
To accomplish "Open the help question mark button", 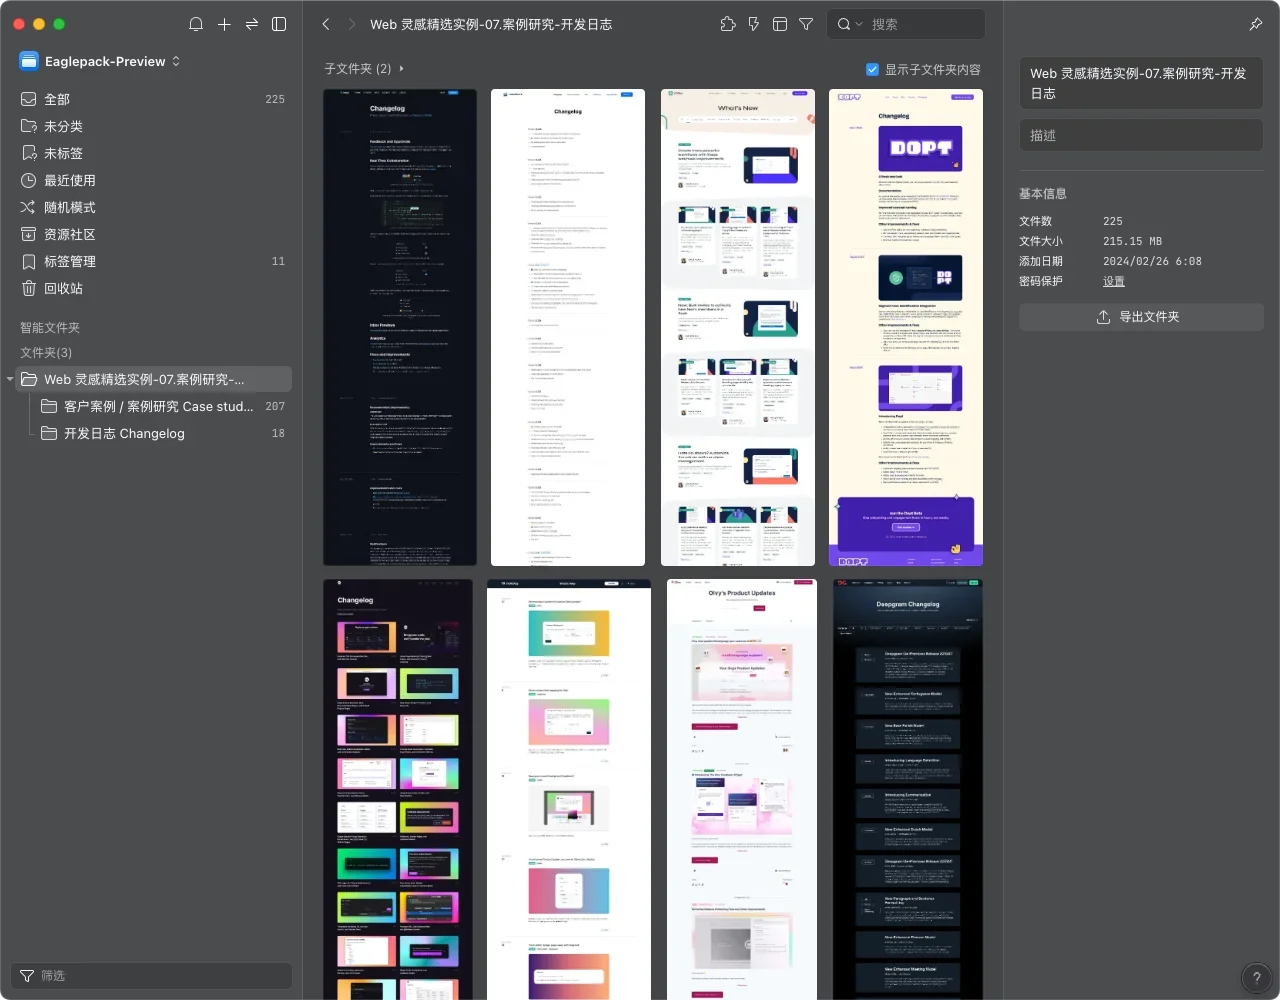I will point(1256,978).
